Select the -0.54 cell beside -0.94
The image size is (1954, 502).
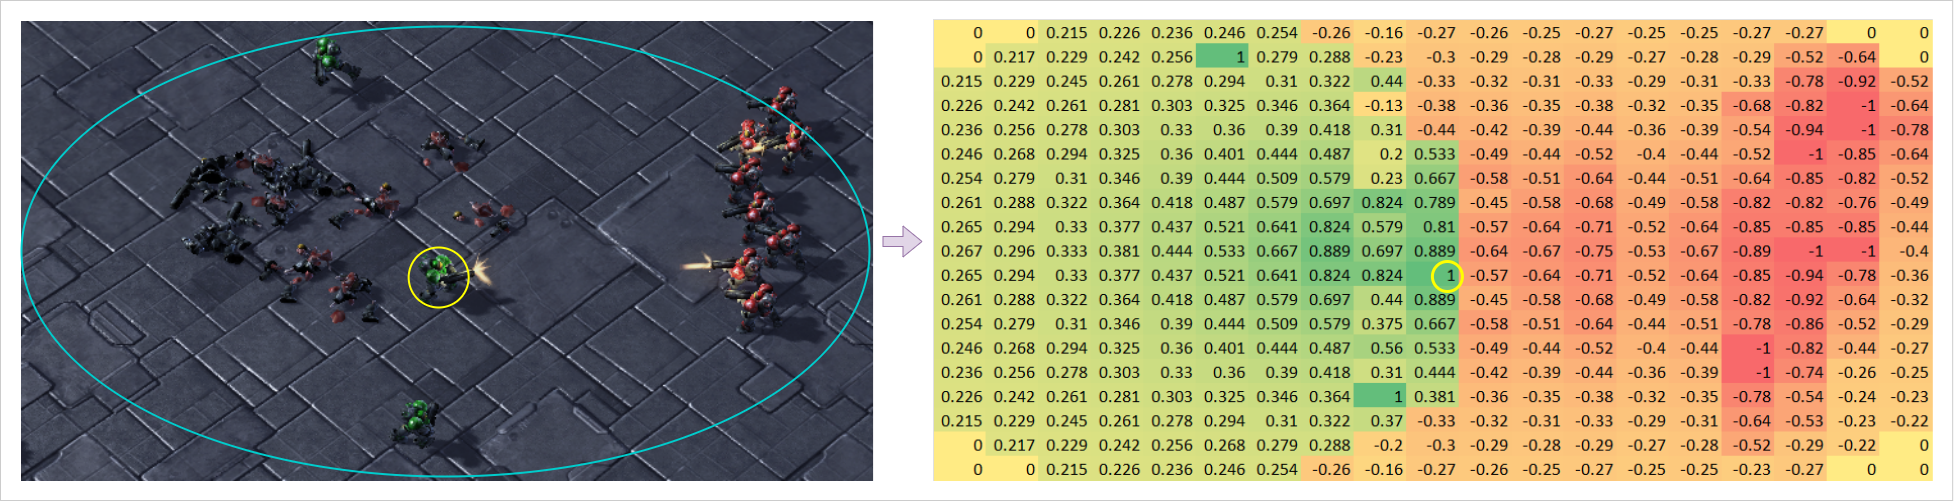pos(1747,130)
